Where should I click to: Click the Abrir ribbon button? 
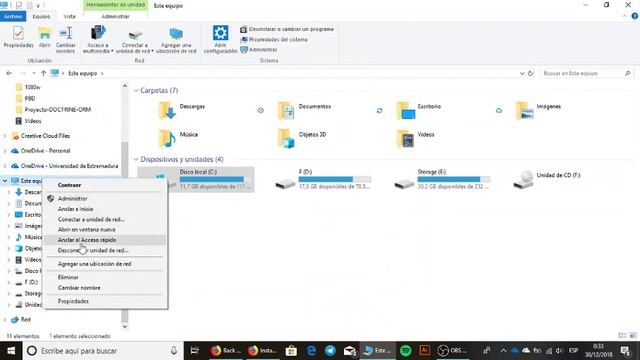[x=44, y=37]
